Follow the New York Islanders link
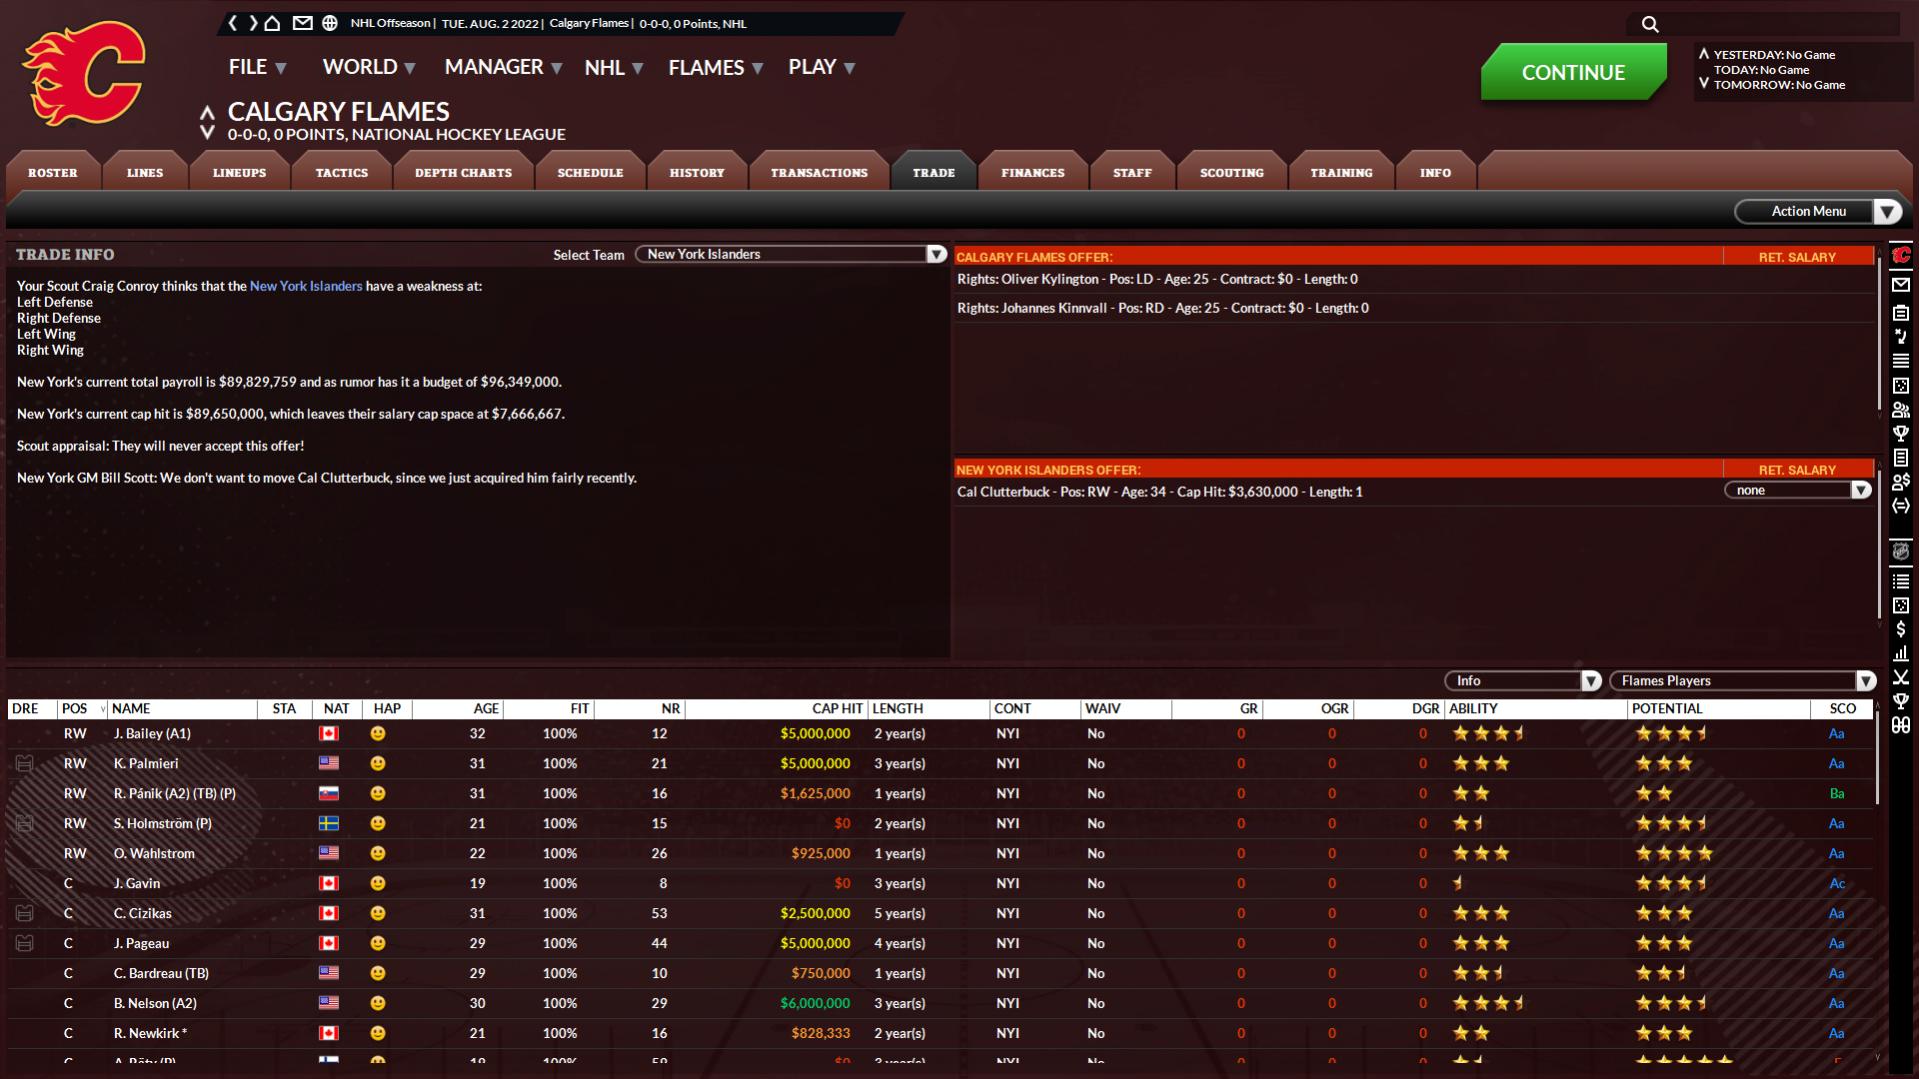 306,286
